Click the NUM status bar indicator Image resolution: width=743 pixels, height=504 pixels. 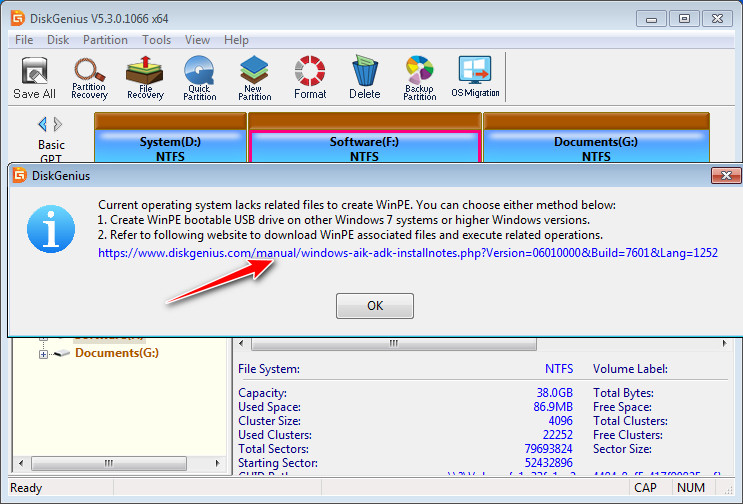(x=691, y=488)
